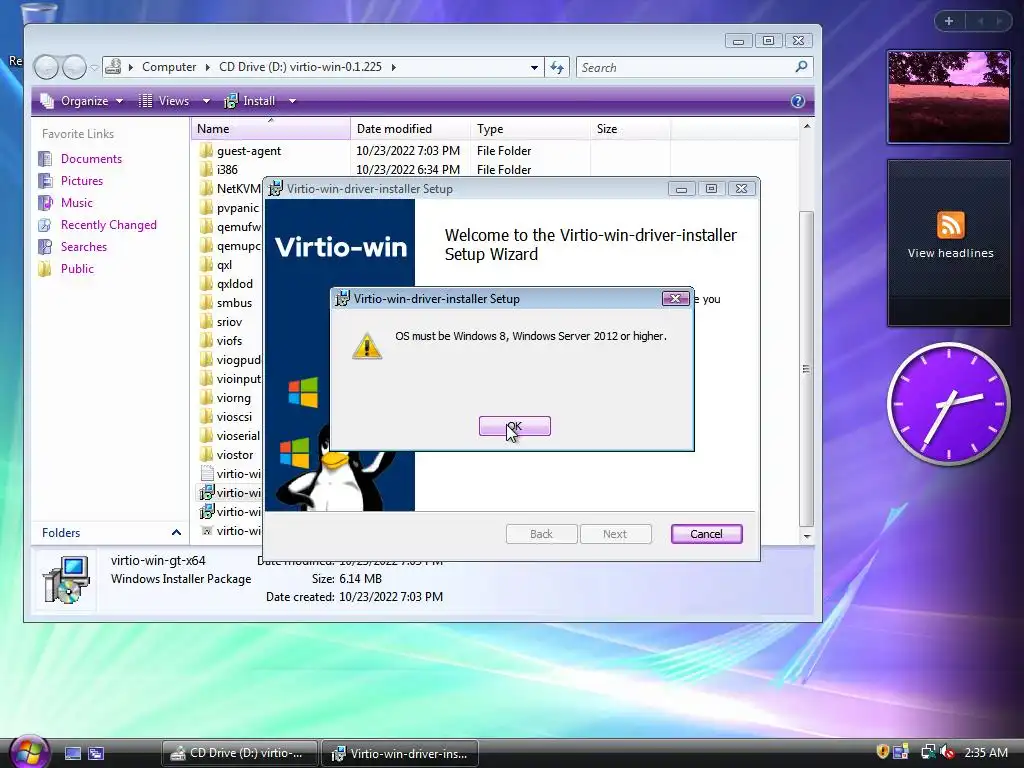This screenshot has width=1024, height=768.
Task: Open Recently Changed in Favorite Links
Action: (108, 225)
